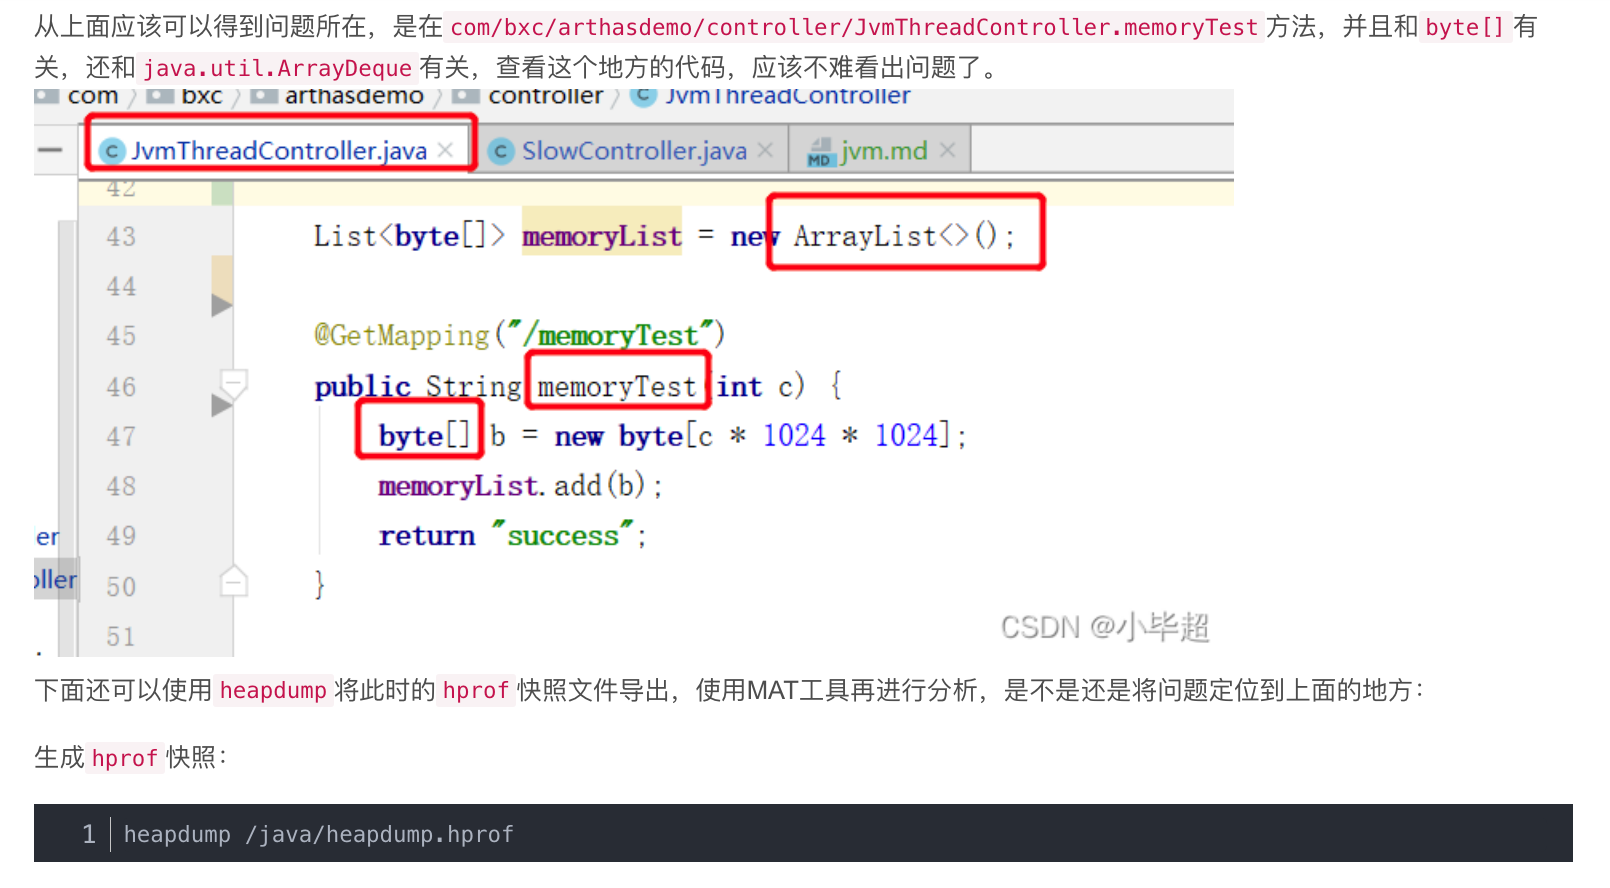
Task: Click inline code 'java.util.ArrayDeque' in the paragraph
Action: tap(277, 68)
